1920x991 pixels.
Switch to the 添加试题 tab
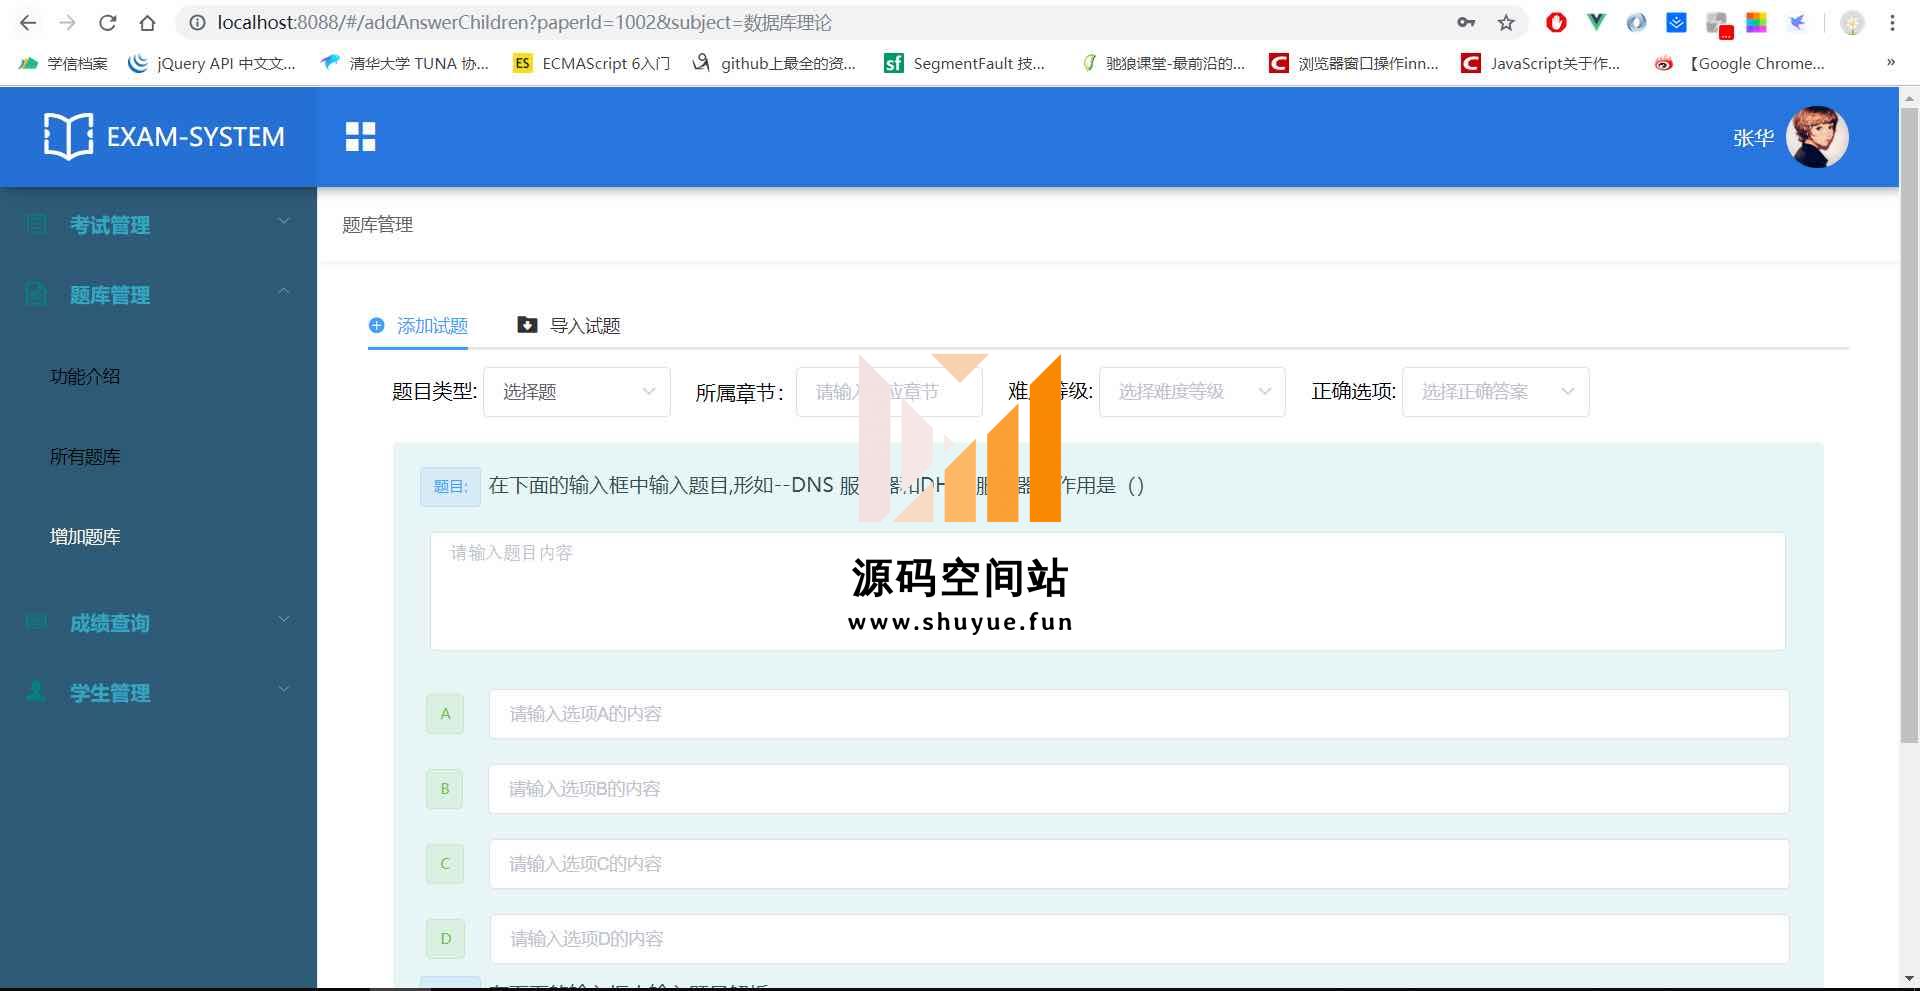[x=418, y=325]
